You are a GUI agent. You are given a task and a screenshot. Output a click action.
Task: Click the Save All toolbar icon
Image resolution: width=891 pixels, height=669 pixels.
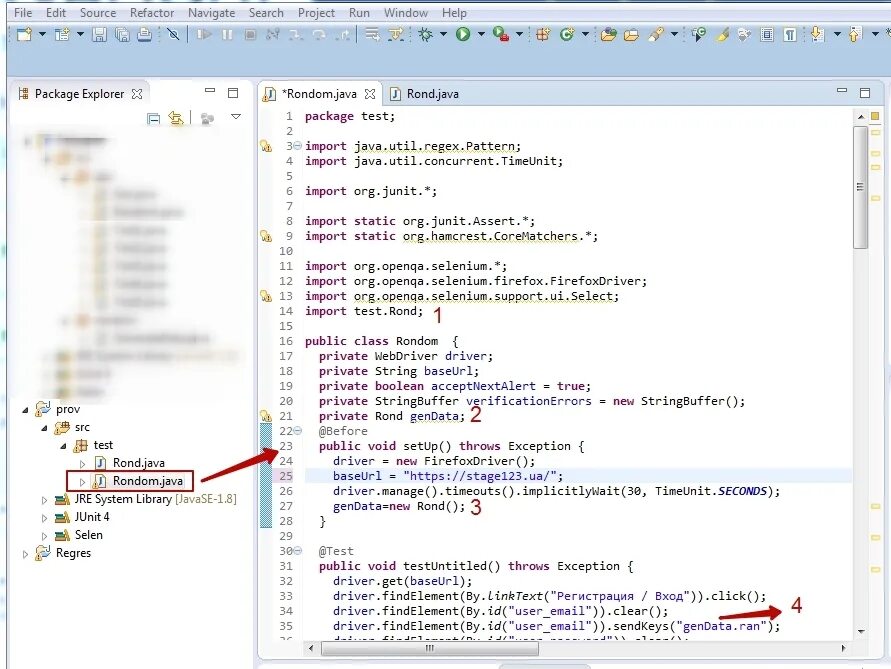click(x=122, y=35)
